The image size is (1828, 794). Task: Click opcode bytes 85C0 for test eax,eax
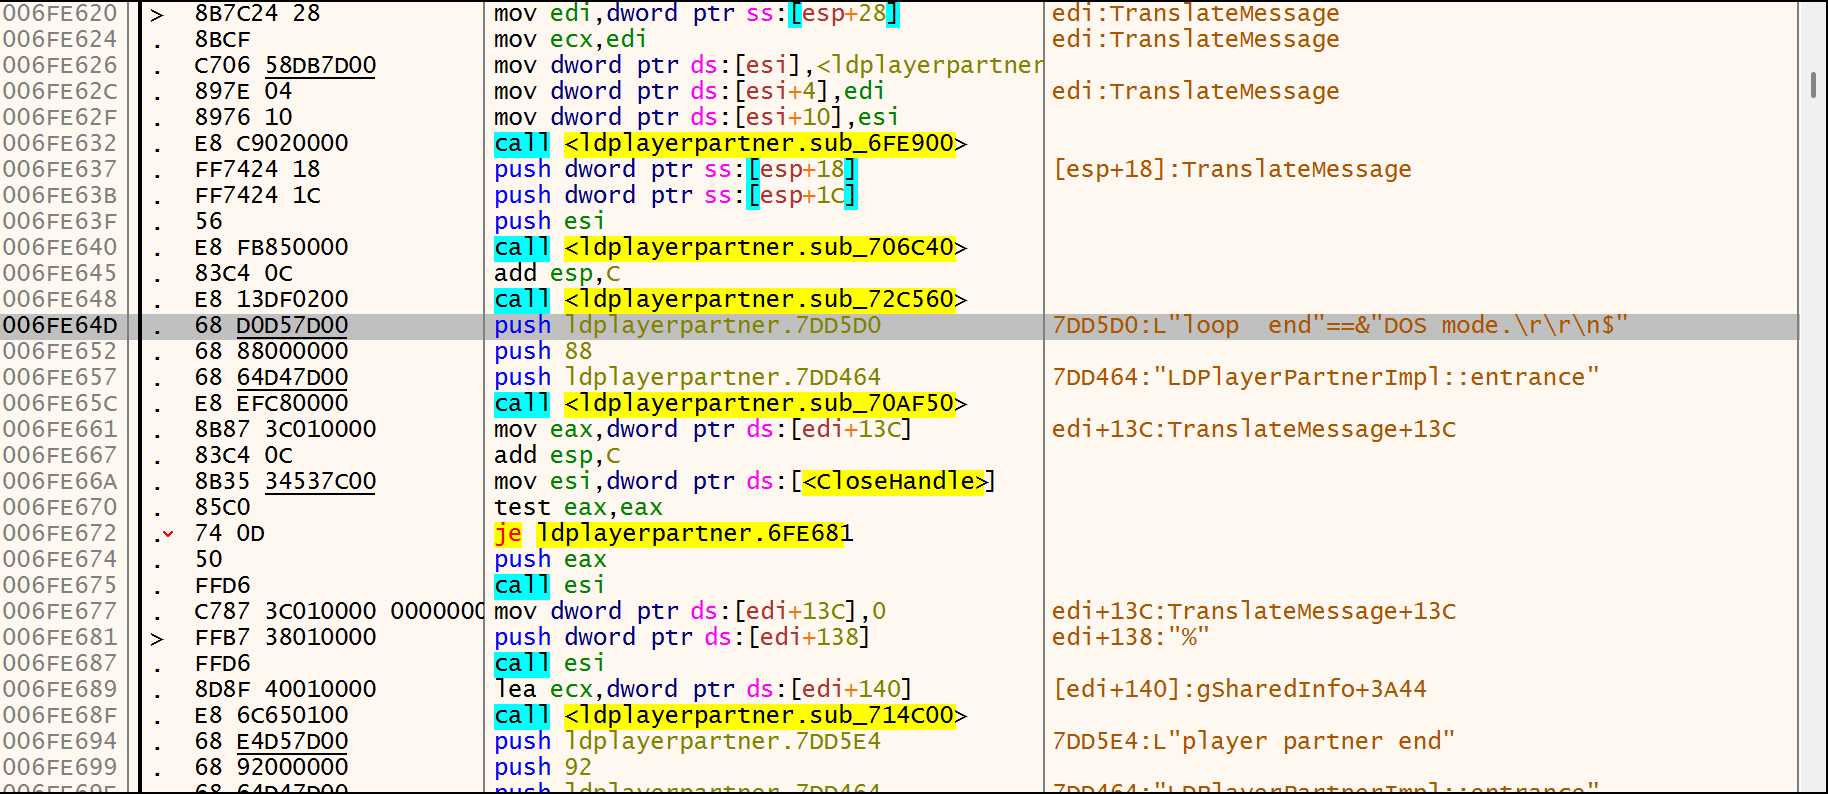tap(222, 507)
